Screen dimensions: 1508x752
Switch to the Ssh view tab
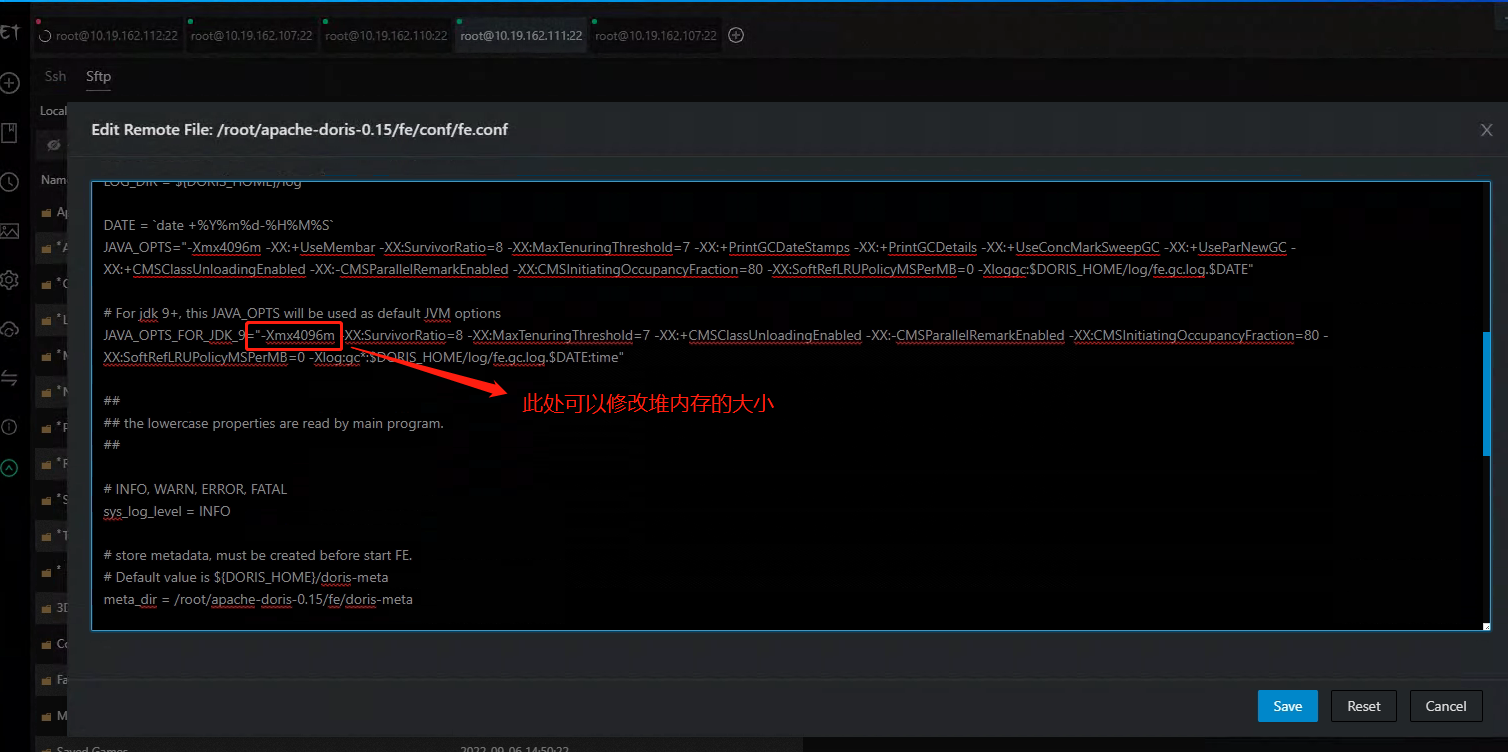(56, 76)
